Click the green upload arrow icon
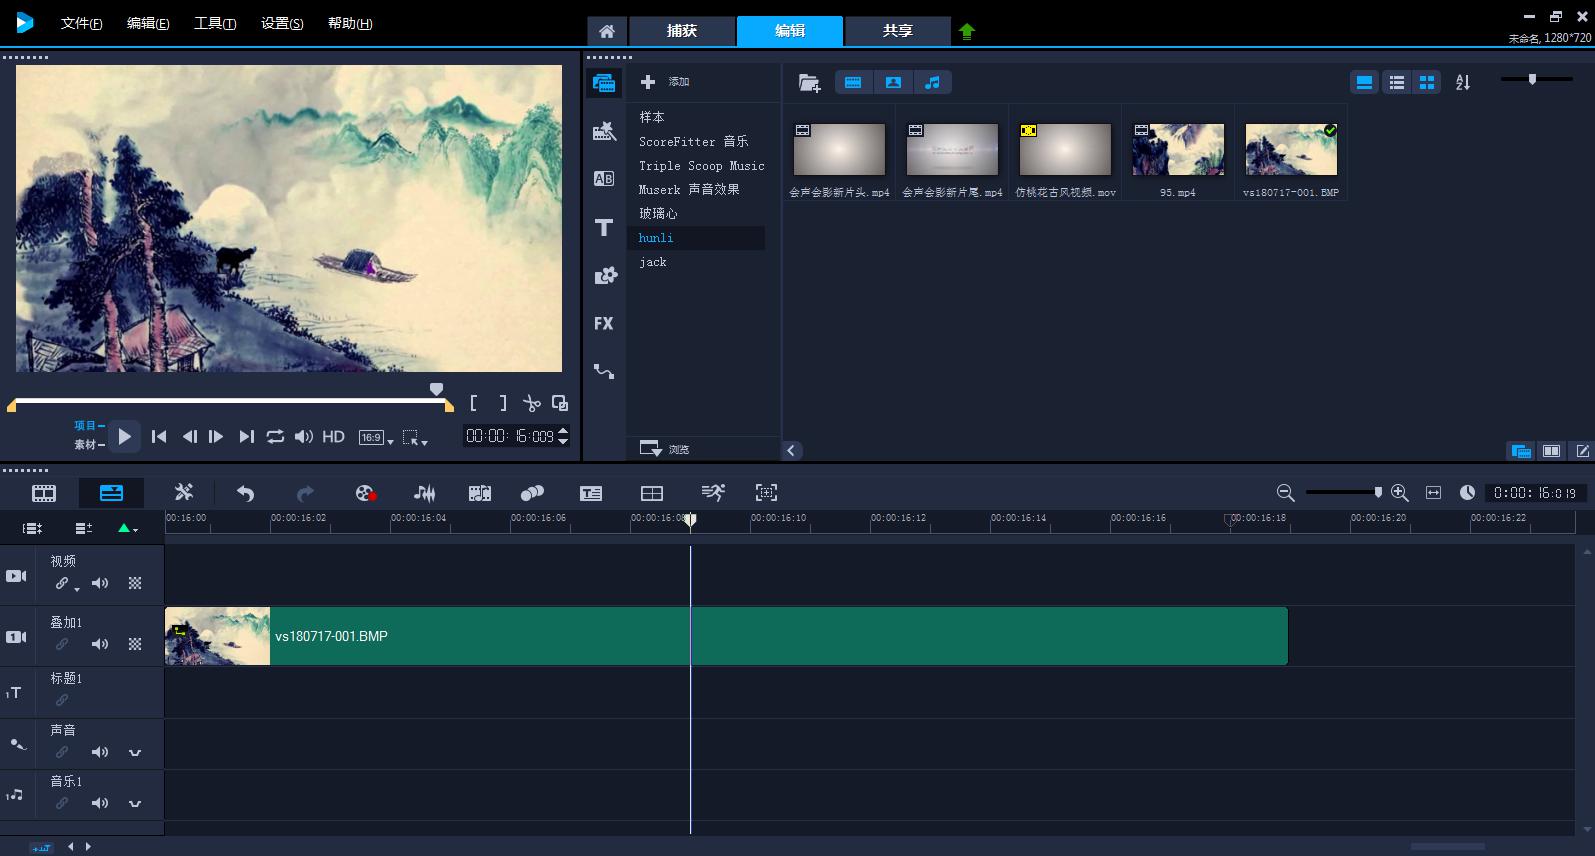This screenshot has height=856, width=1595. pos(966,31)
